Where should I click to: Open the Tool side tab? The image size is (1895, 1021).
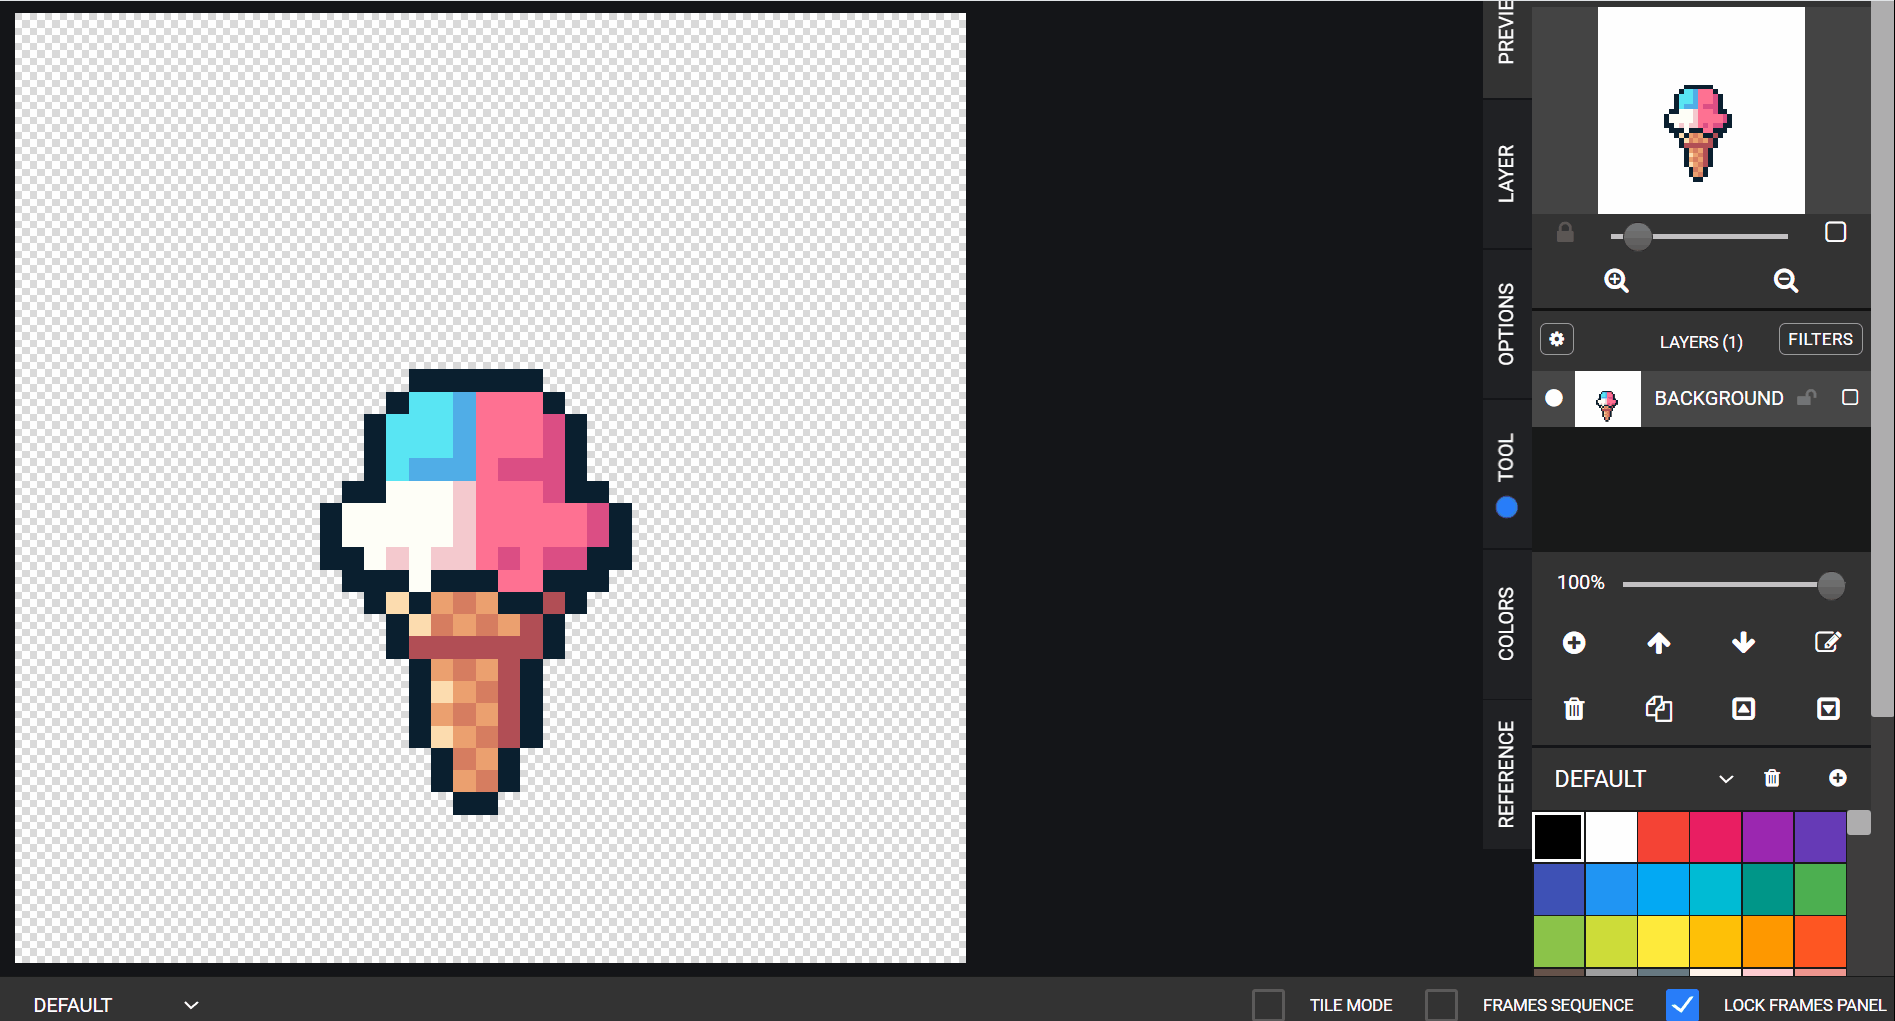(x=1507, y=474)
